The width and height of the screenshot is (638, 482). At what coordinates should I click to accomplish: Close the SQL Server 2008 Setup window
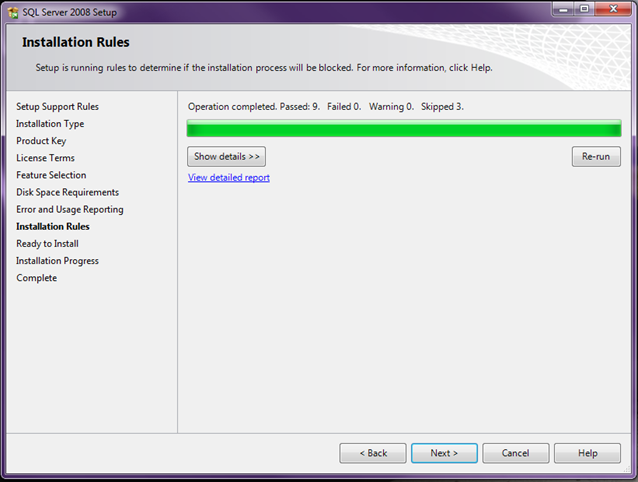tap(614, 9)
